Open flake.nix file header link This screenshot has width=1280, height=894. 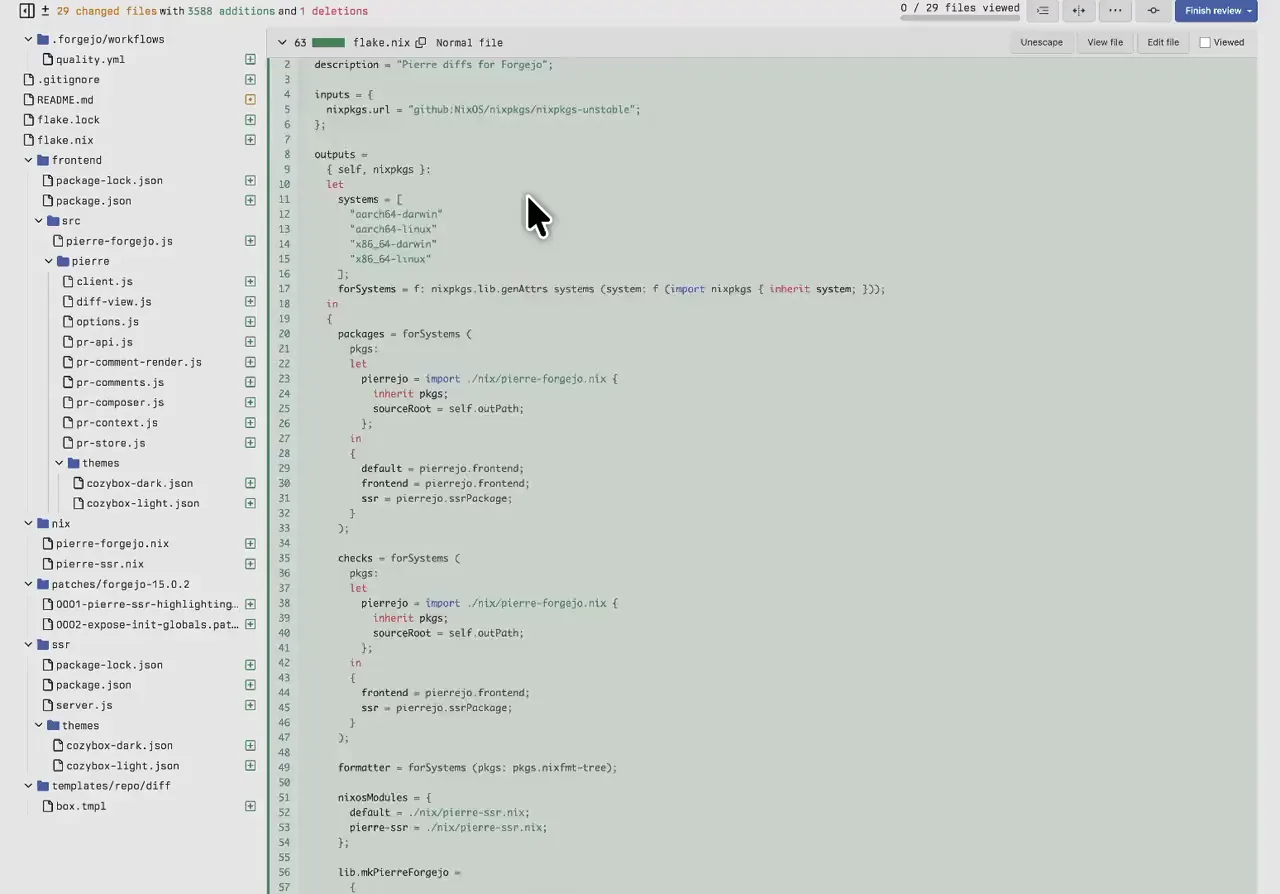point(381,43)
